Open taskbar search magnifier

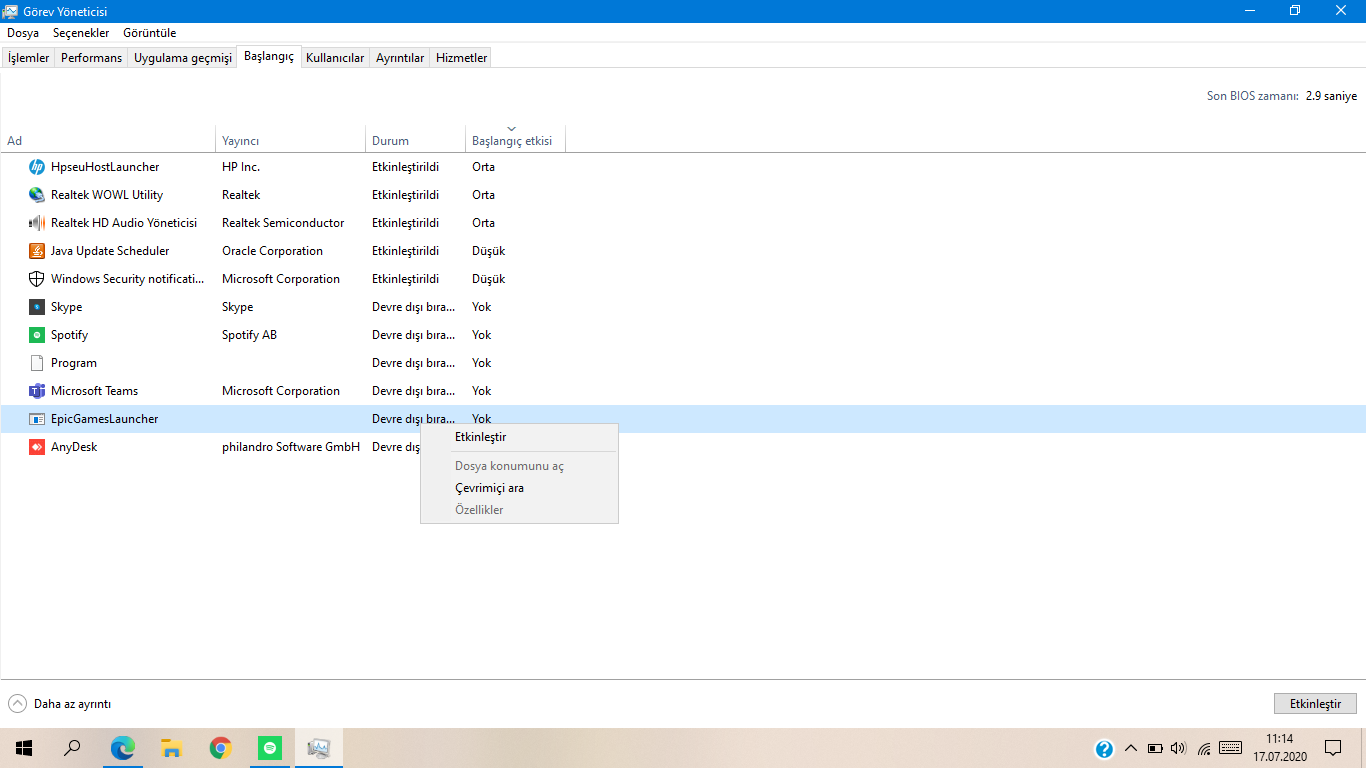pos(72,748)
